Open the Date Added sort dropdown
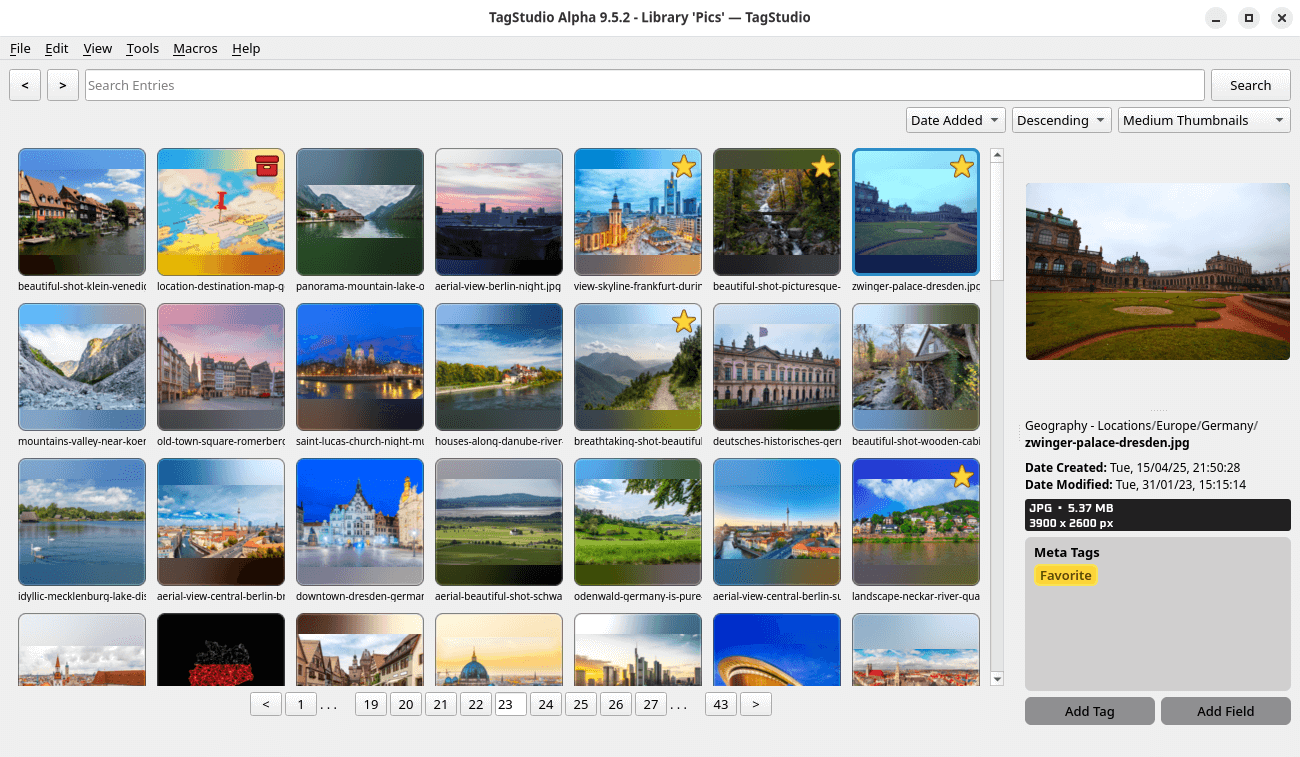The height and width of the screenshot is (757, 1300). pos(955,120)
